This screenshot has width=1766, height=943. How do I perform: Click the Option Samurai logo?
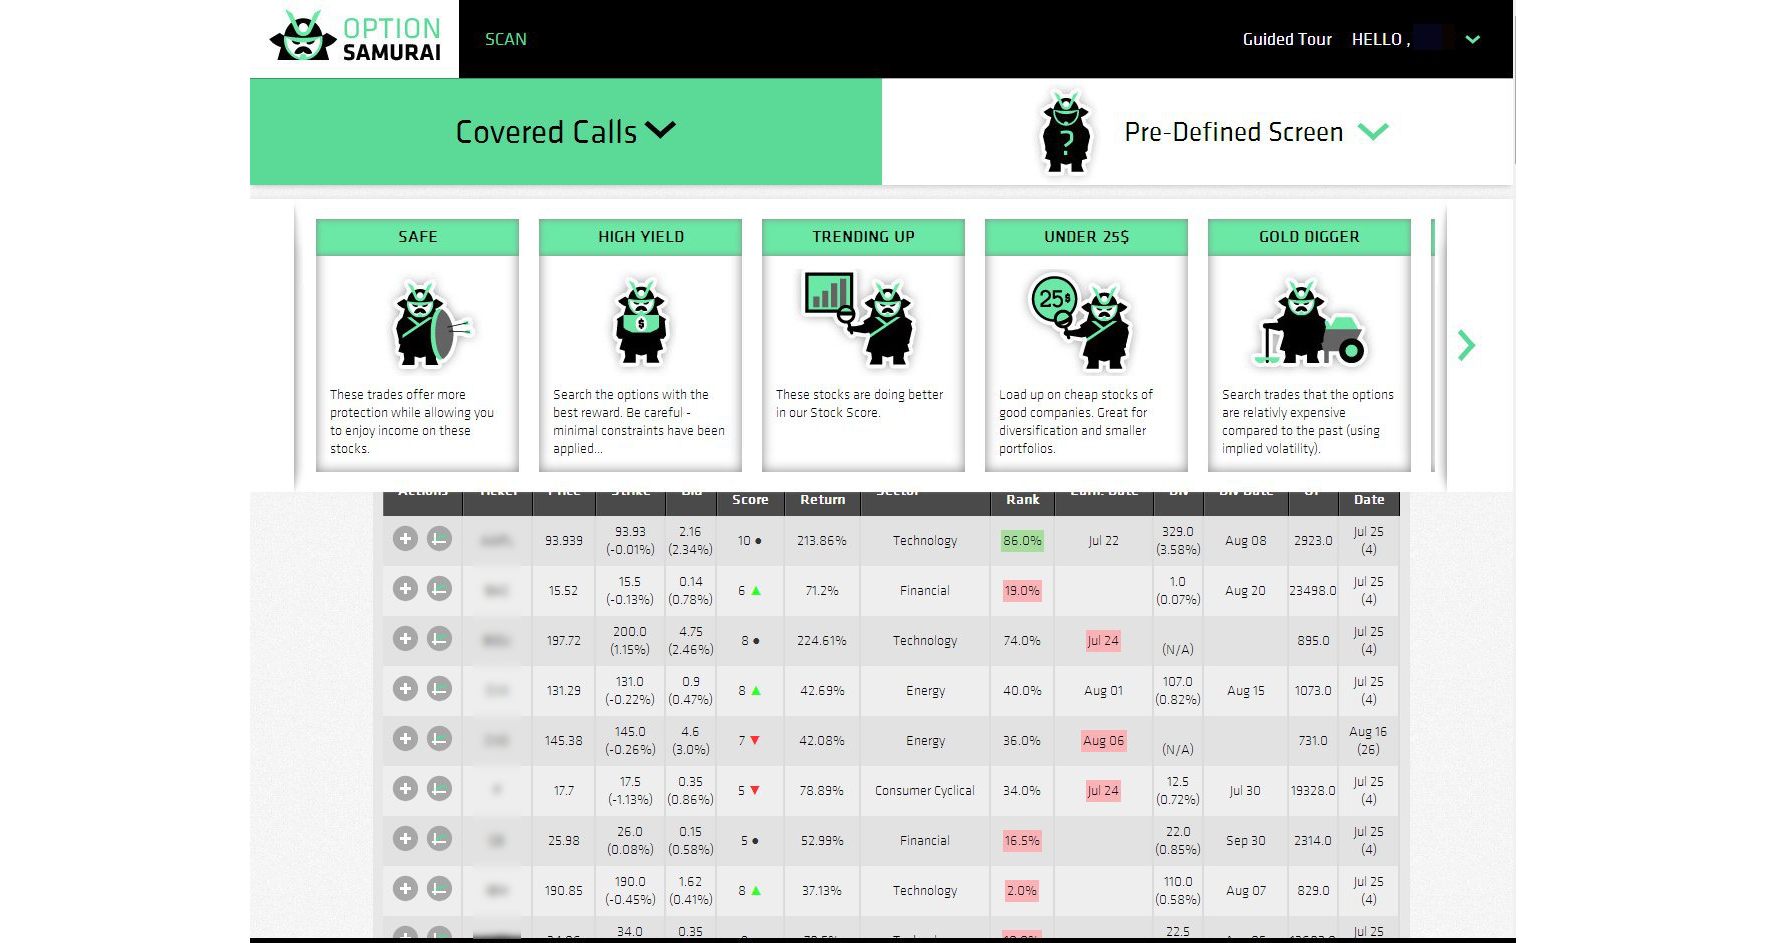[x=355, y=38]
